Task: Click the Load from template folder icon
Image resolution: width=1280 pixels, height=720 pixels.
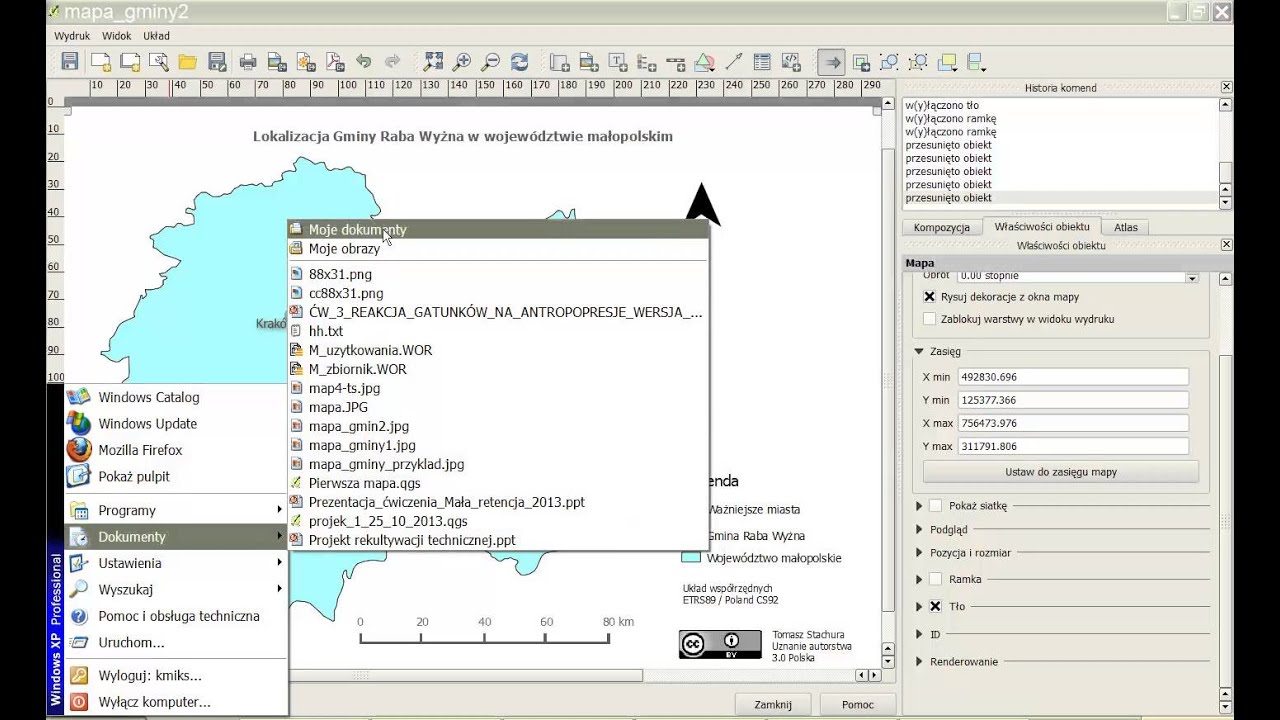Action: tap(187, 62)
